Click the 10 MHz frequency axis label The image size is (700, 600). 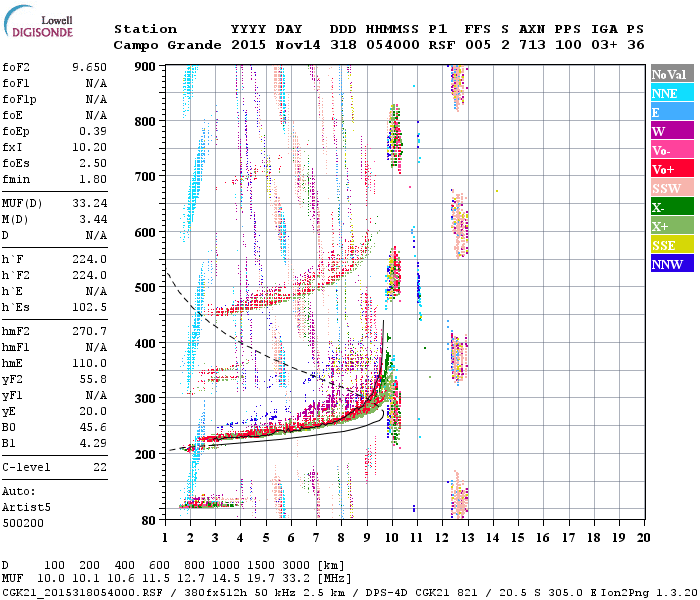pyautogui.click(x=392, y=538)
